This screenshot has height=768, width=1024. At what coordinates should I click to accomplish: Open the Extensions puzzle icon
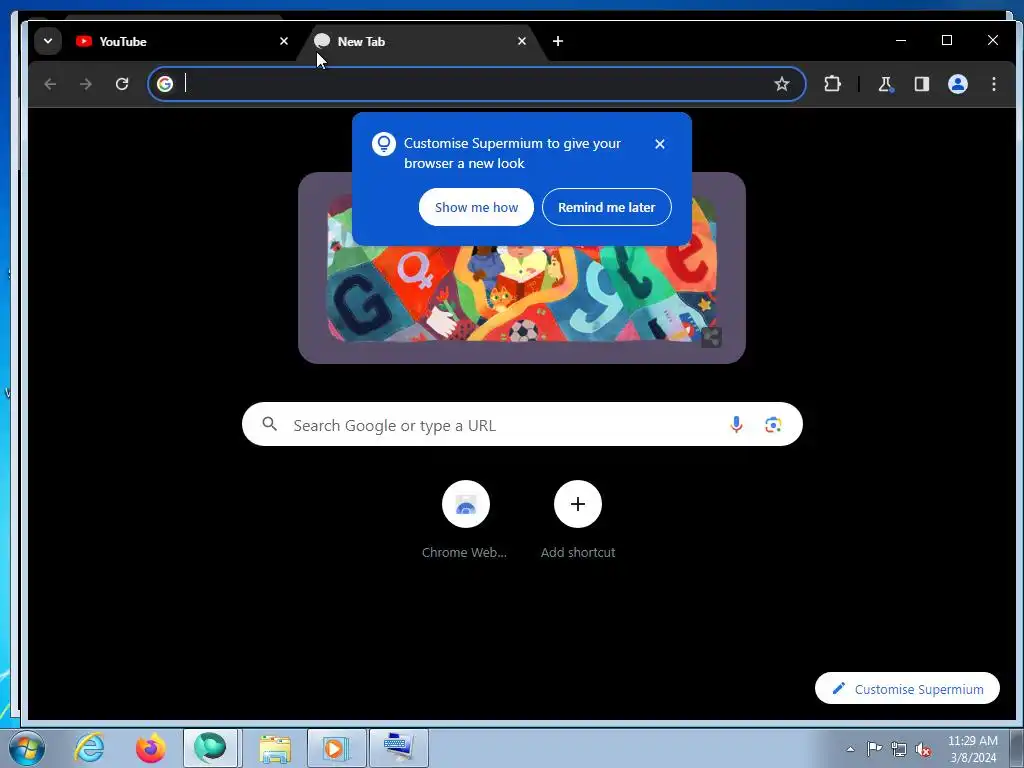pos(832,84)
